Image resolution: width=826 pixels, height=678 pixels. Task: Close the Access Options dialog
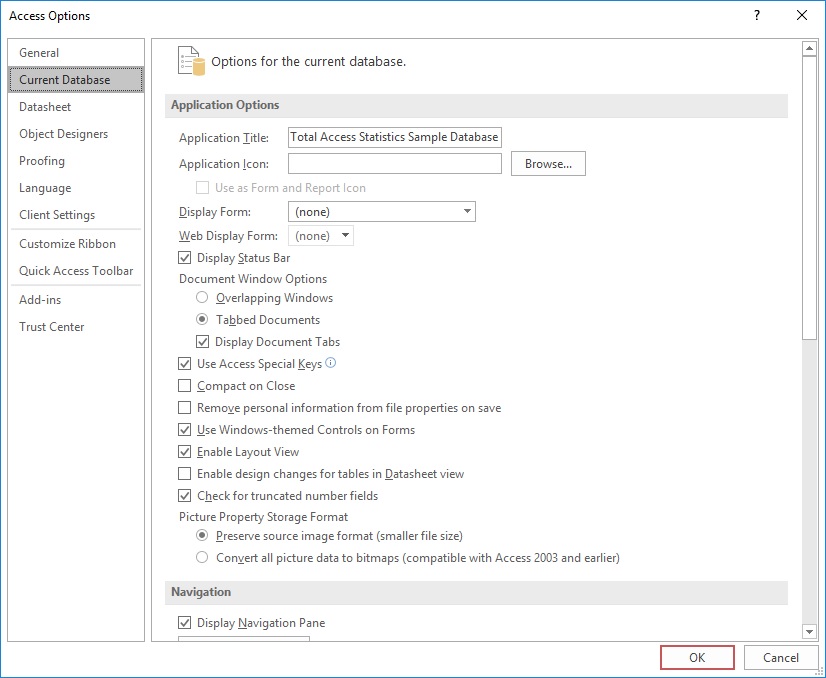click(802, 15)
